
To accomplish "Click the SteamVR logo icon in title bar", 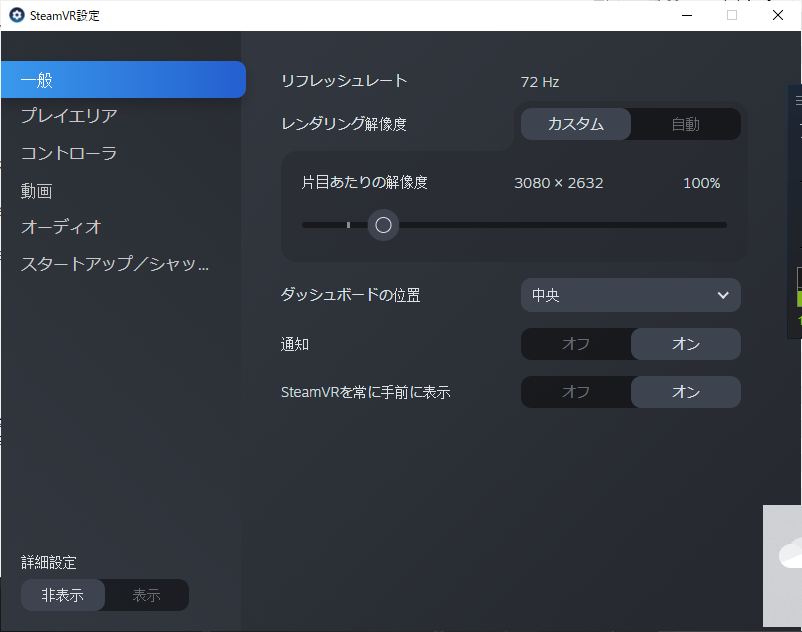I will tap(17, 15).
